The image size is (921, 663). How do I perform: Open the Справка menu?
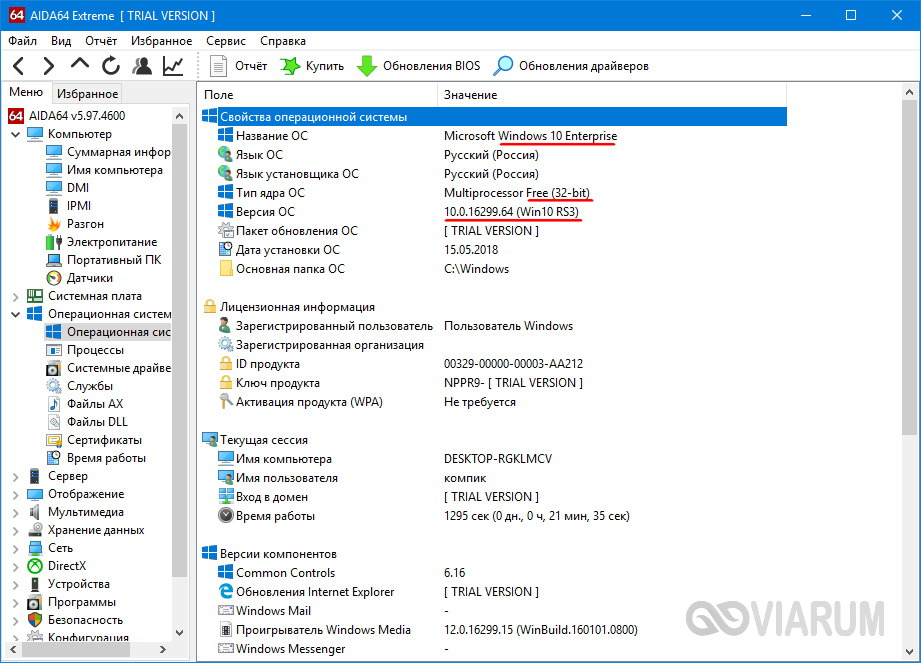coord(283,41)
